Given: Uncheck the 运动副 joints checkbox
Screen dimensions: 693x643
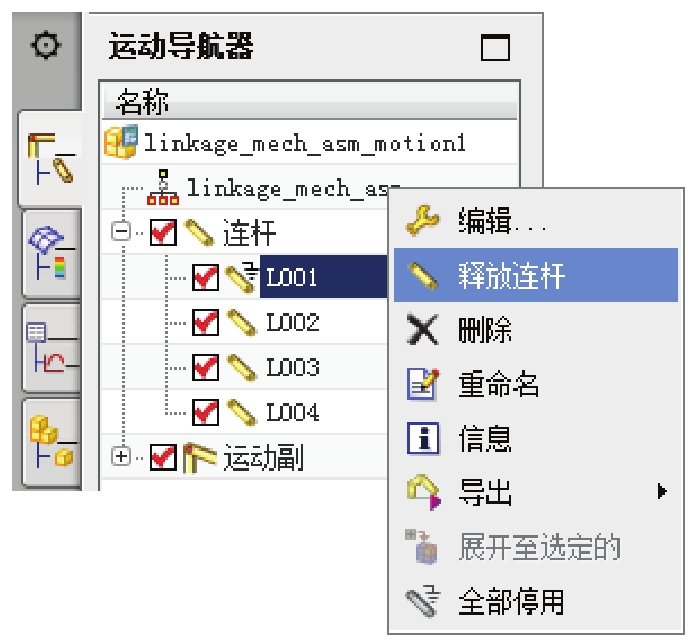Looking at the screenshot, I should [163, 457].
